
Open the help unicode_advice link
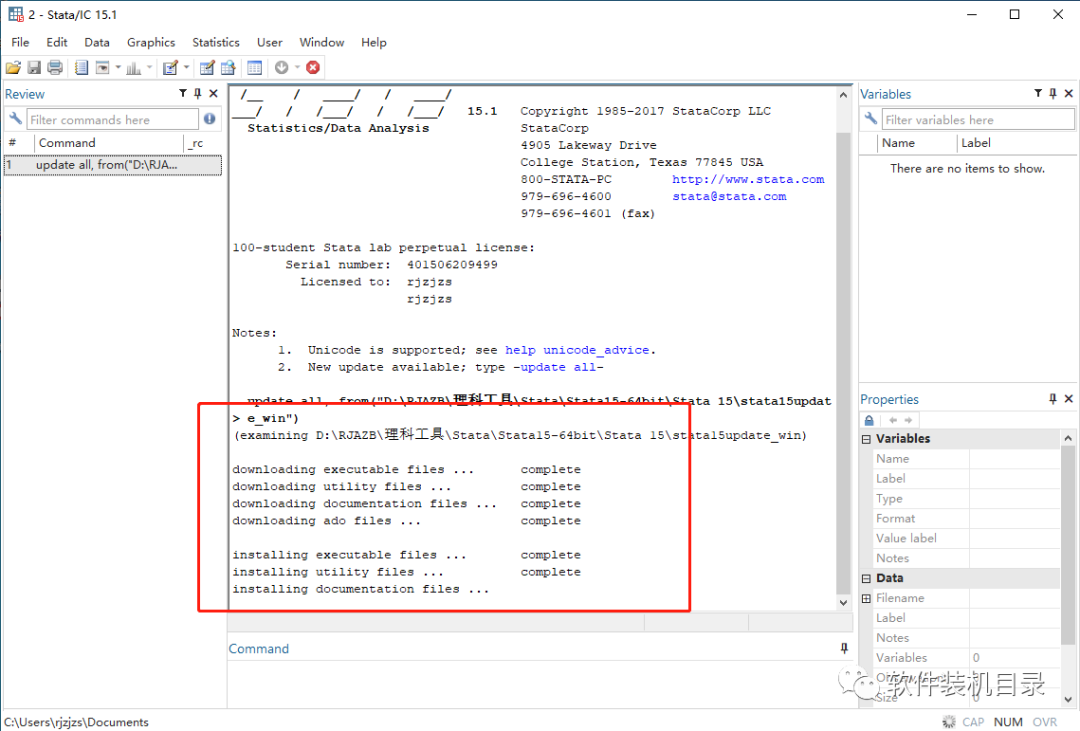tap(577, 350)
